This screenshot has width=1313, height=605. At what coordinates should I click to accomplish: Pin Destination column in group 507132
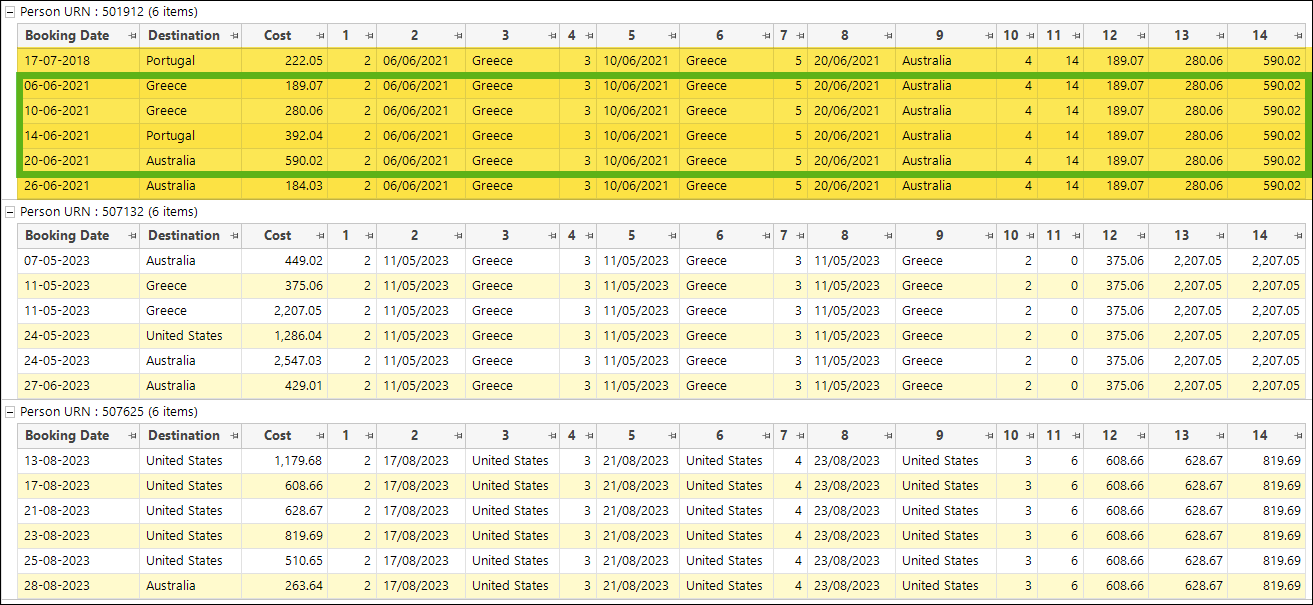tap(234, 236)
